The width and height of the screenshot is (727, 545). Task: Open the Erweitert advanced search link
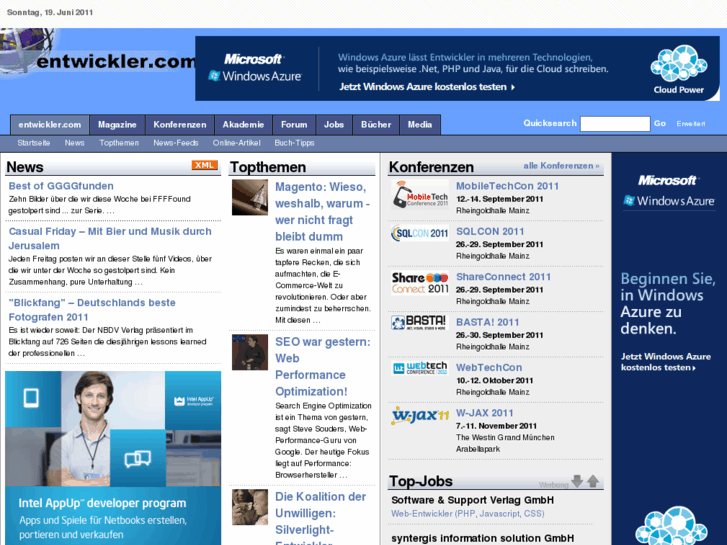(691, 124)
